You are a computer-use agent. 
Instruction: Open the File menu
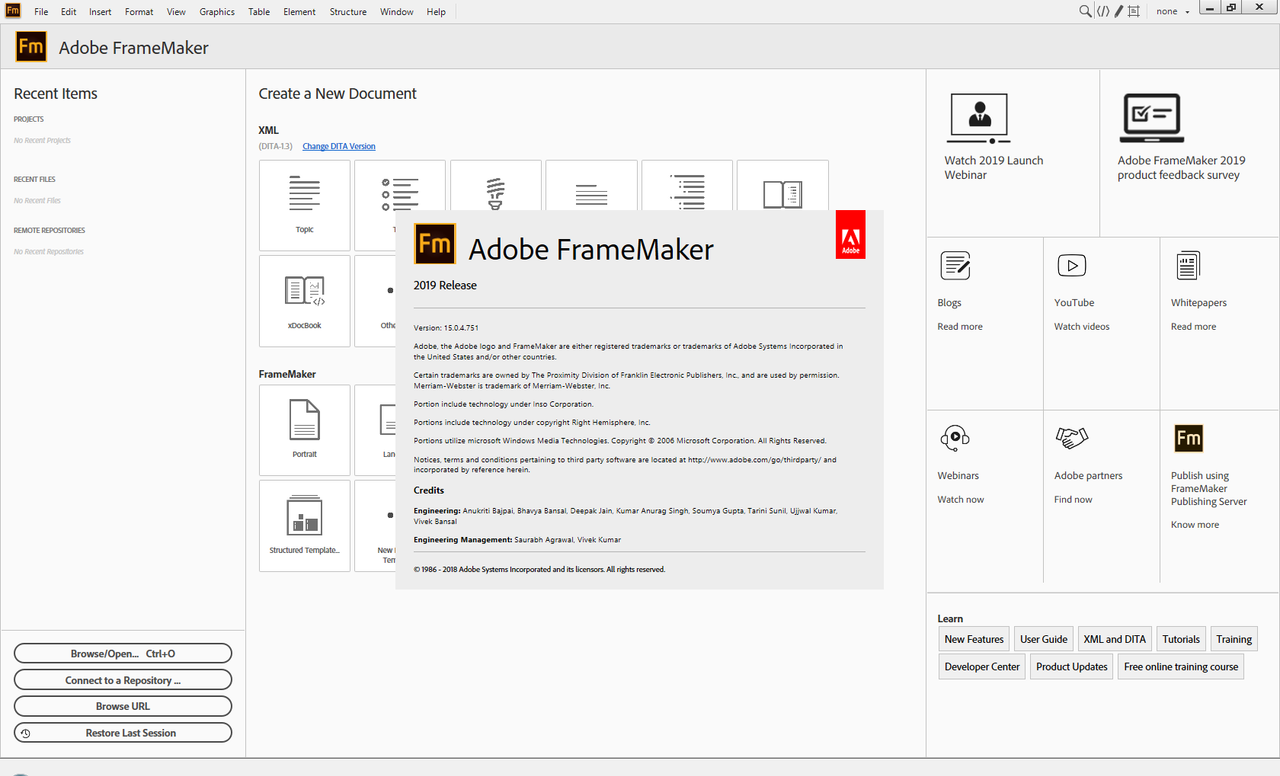coord(41,12)
